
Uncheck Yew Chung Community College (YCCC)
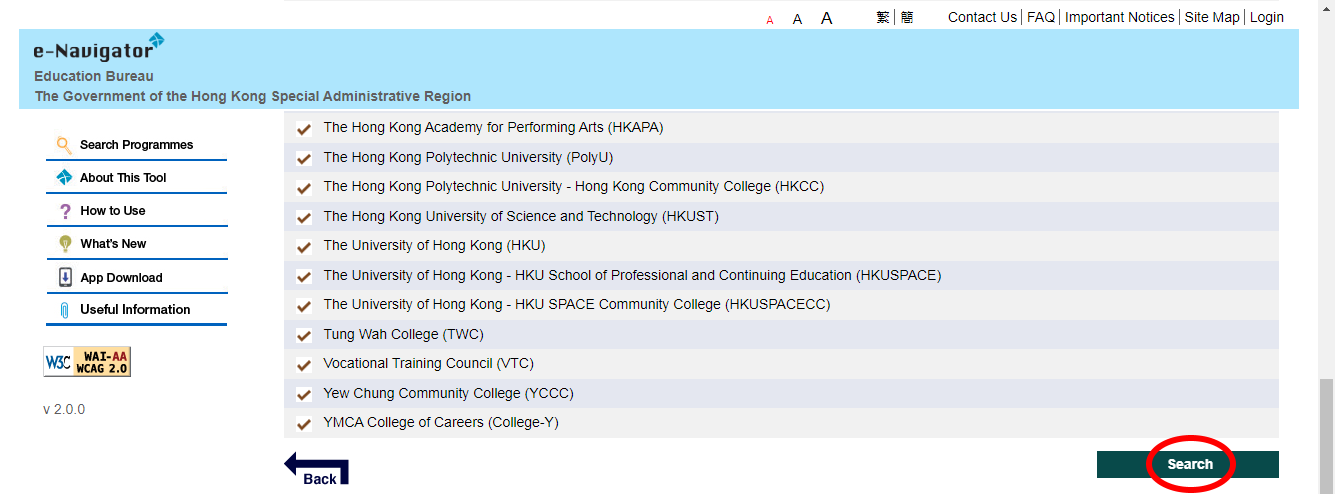pyautogui.click(x=304, y=395)
